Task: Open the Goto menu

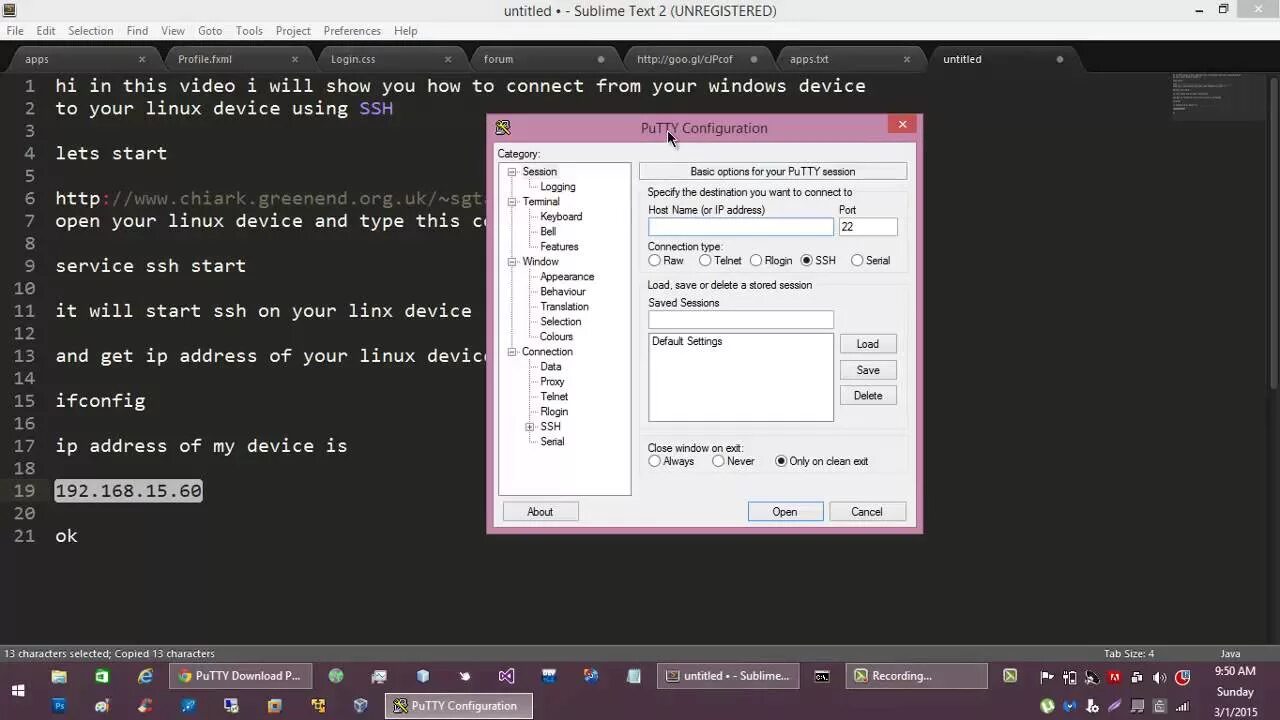Action: (210, 31)
